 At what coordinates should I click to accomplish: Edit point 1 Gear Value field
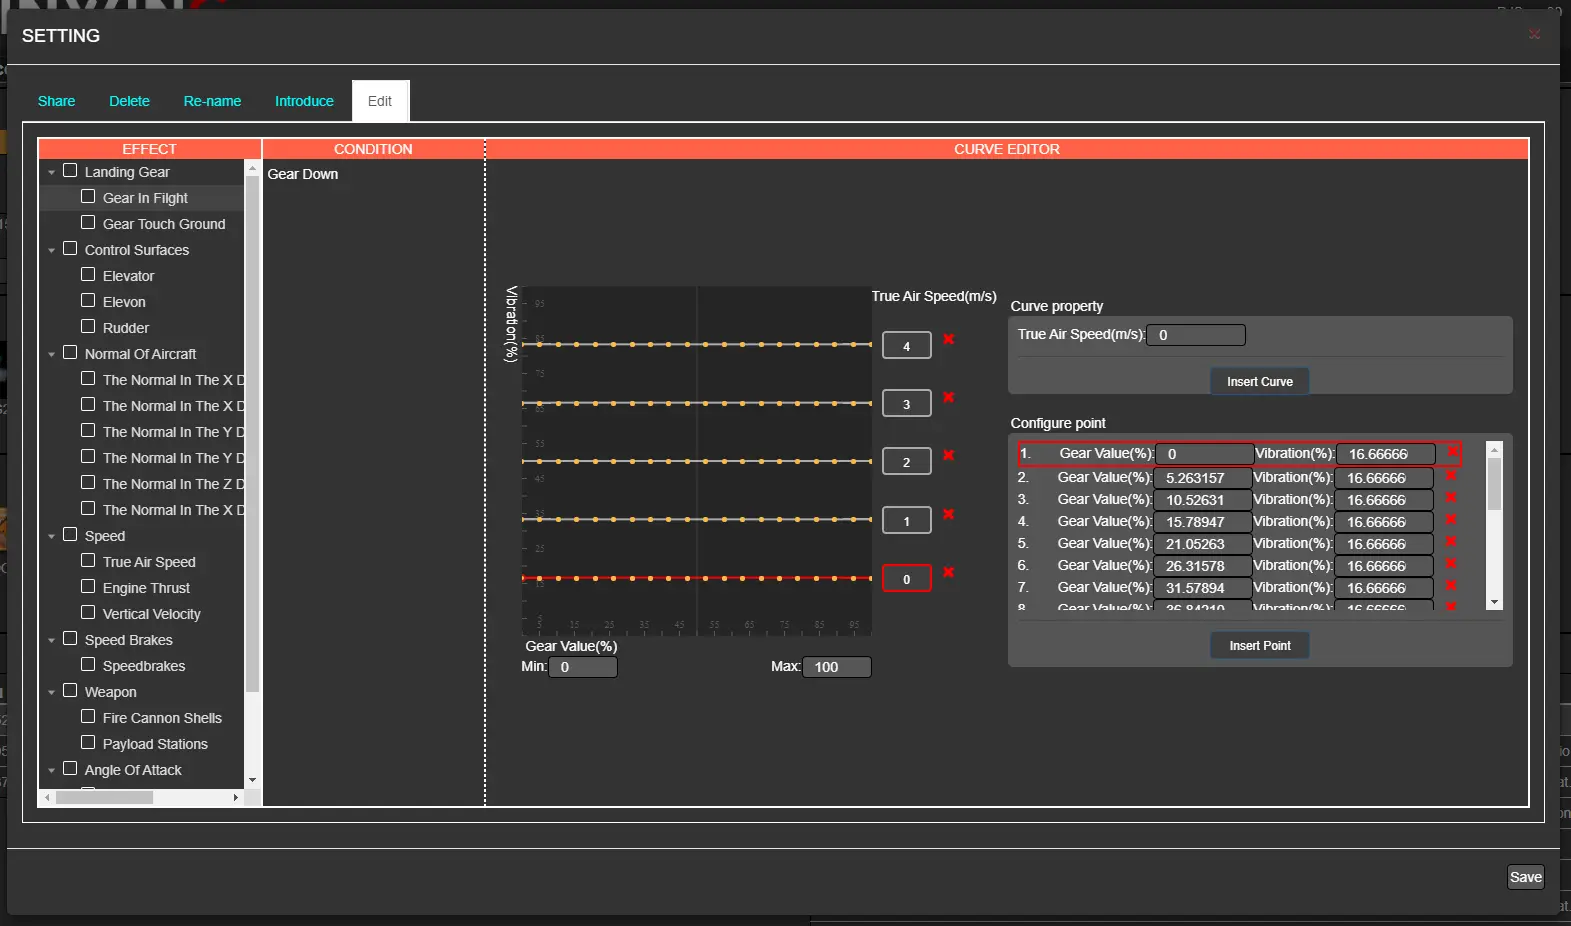click(x=1204, y=454)
